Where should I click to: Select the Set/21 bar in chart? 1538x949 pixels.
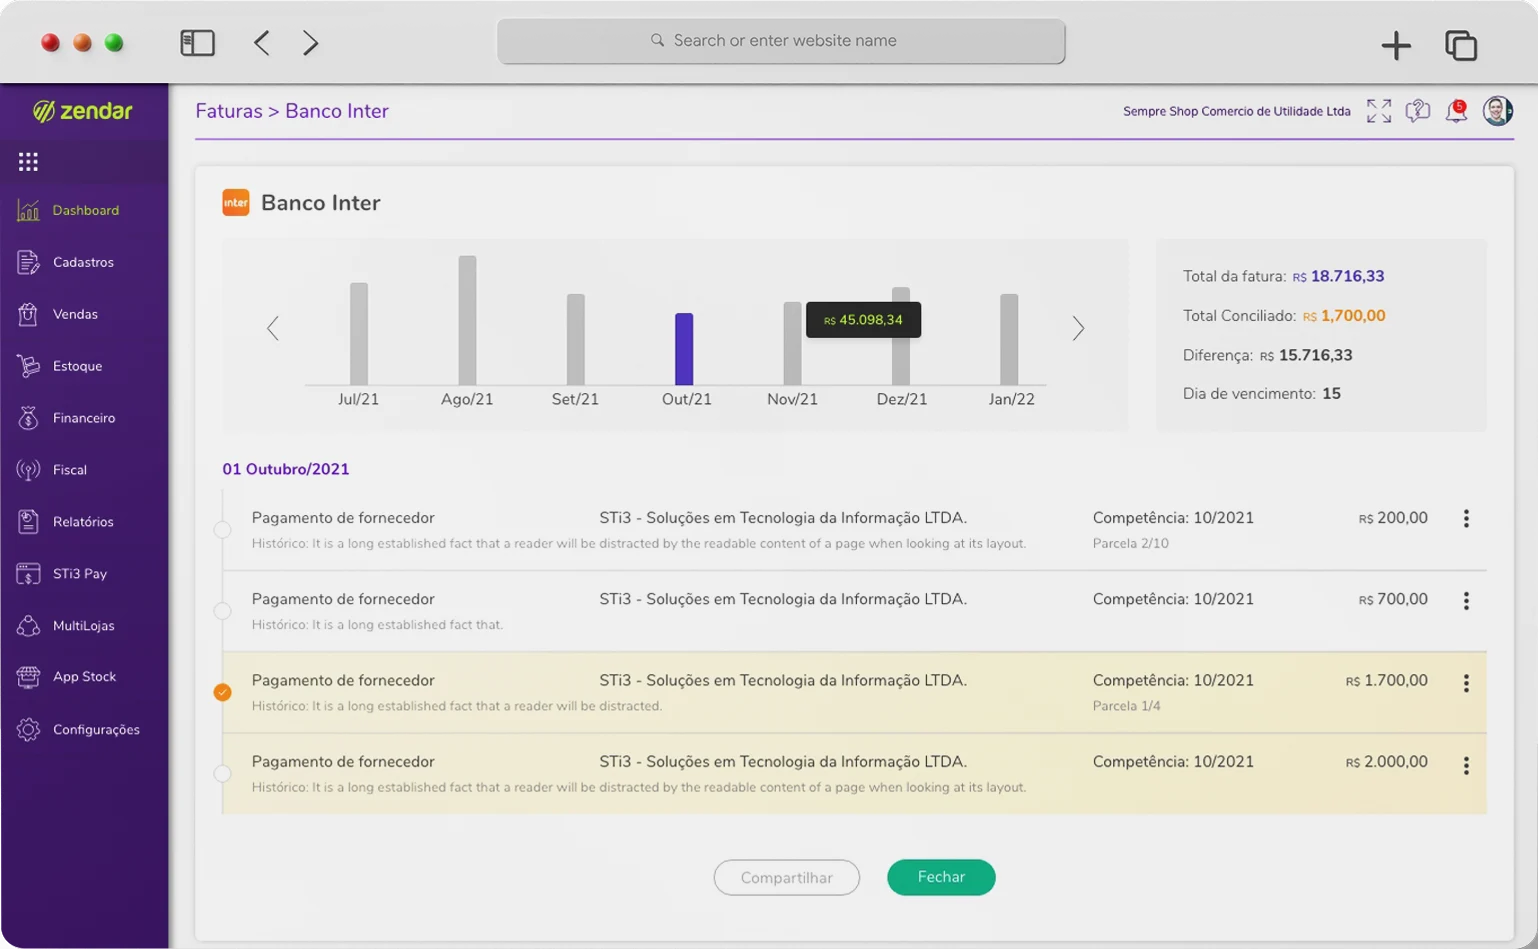tap(575, 339)
